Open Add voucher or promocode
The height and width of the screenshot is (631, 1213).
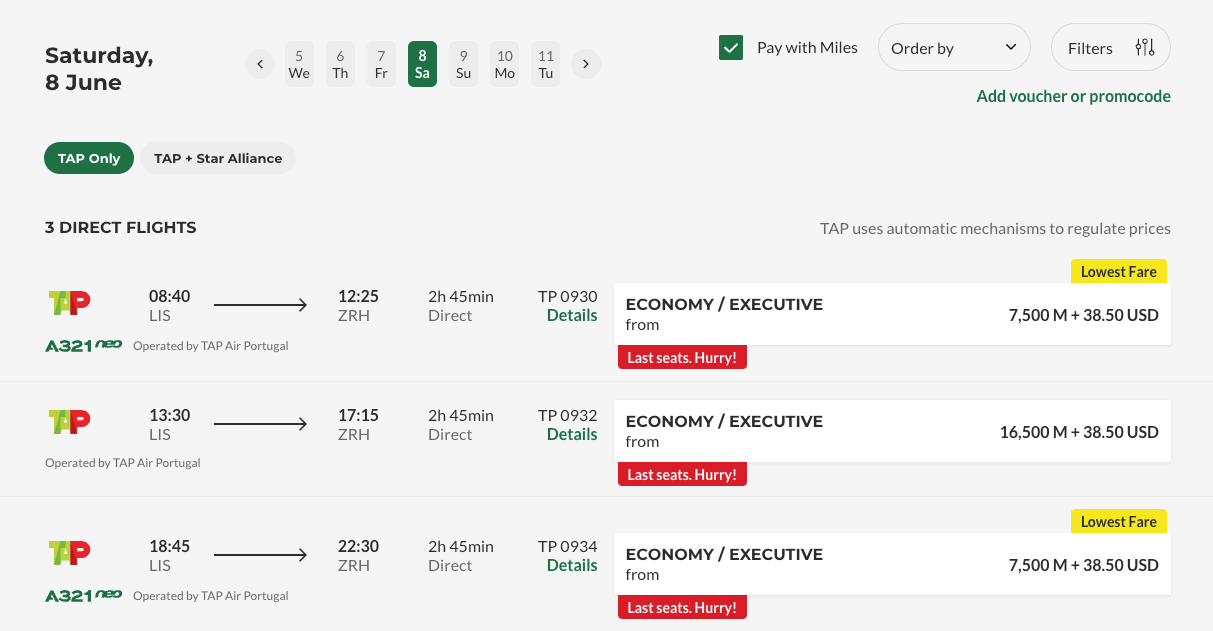(1073, 96)
